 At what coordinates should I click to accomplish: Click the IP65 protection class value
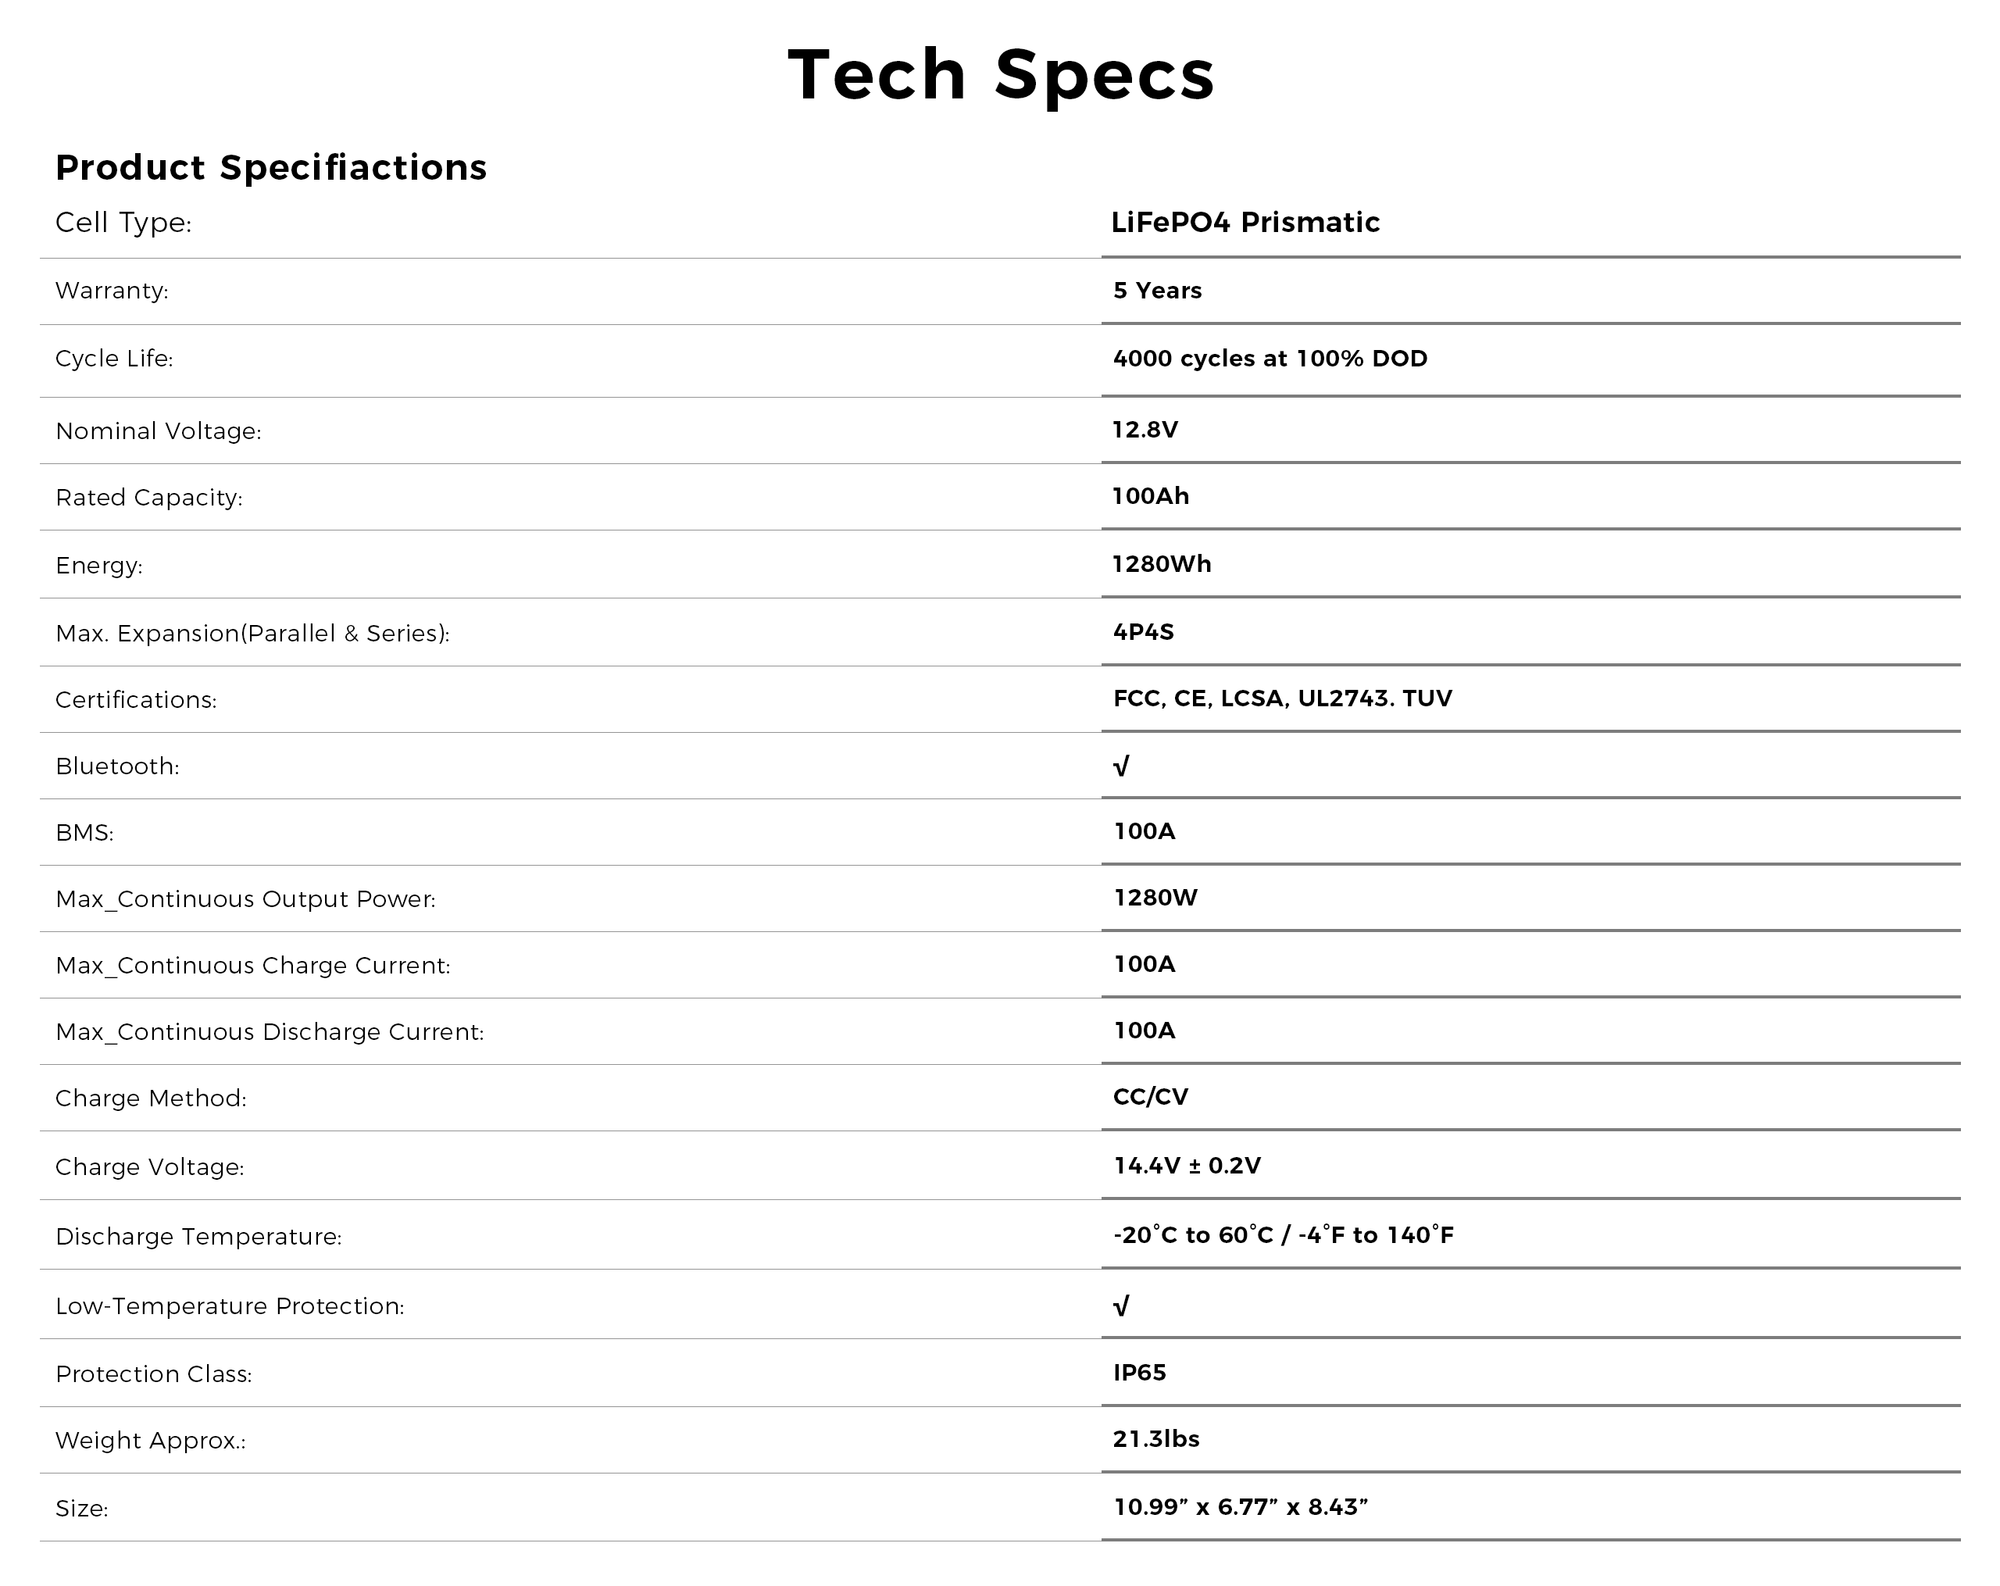pyautogui.click(x=1139, y=1373)
